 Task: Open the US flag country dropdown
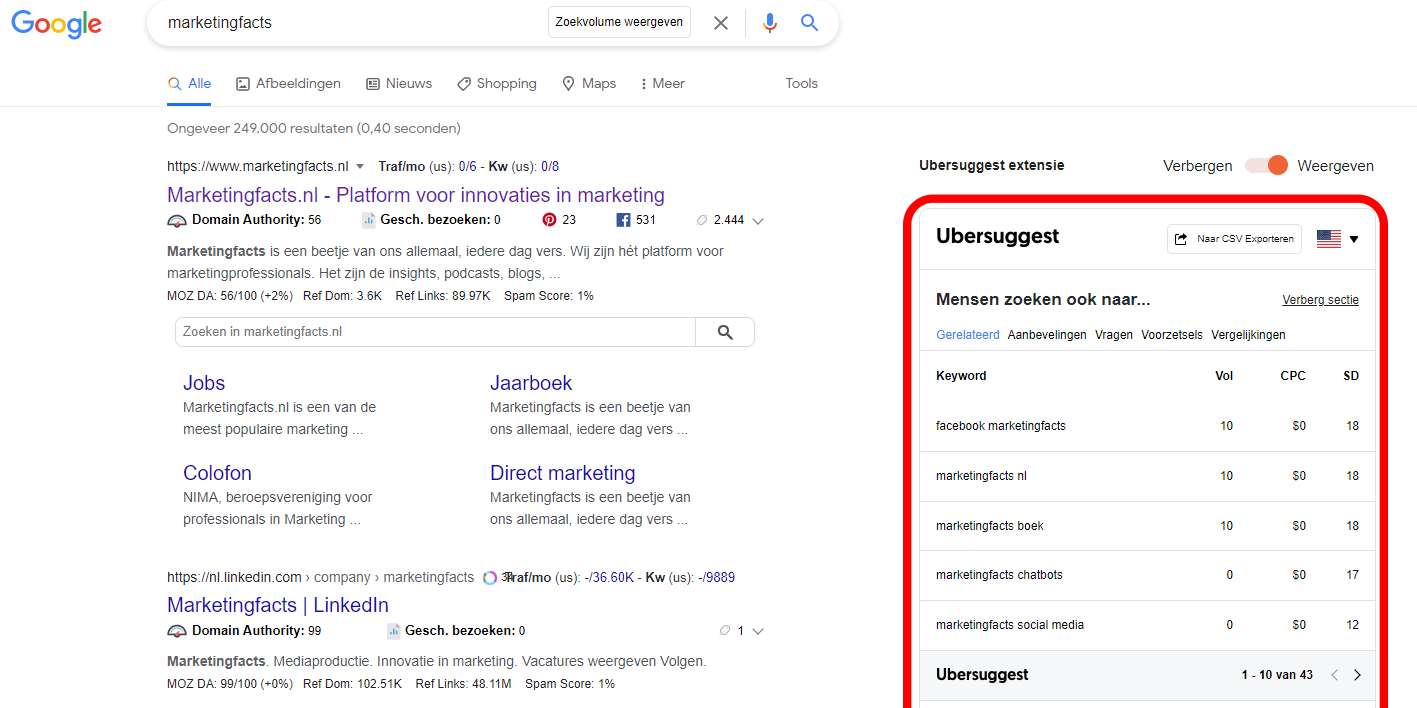click(x=1338, y=239)
